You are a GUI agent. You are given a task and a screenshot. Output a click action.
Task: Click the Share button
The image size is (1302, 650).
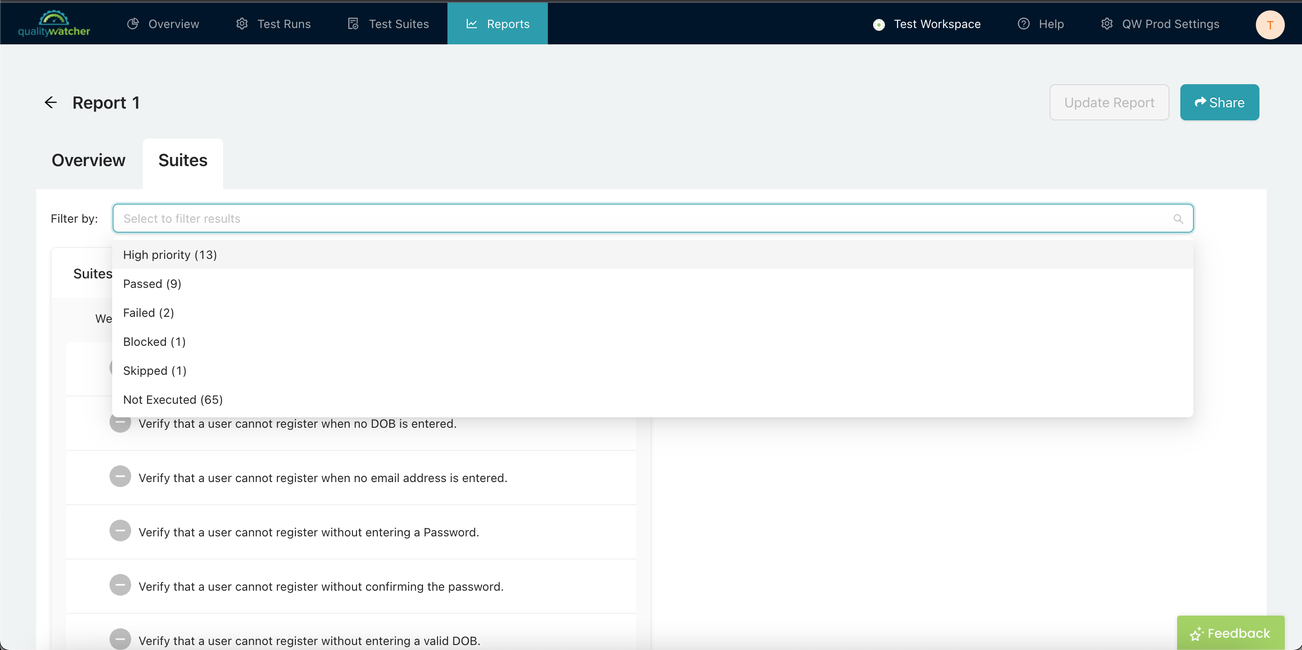[1219, 103]
